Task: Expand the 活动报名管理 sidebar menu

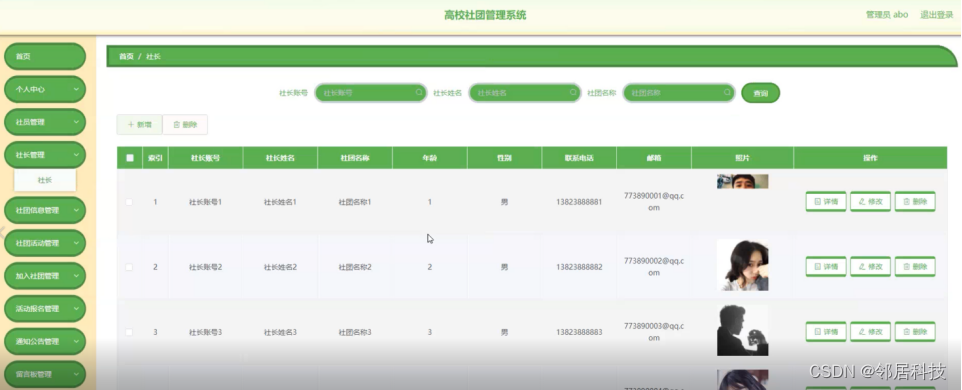Action: (x=45, y=308)
